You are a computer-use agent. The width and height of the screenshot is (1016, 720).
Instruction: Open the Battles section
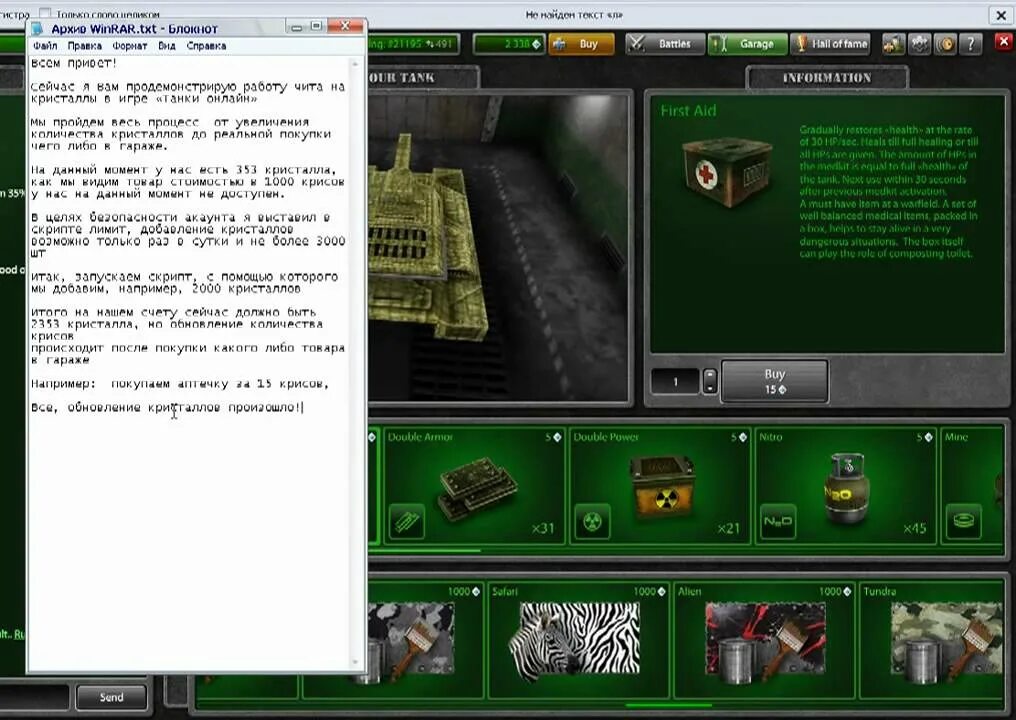coord(664,44)
